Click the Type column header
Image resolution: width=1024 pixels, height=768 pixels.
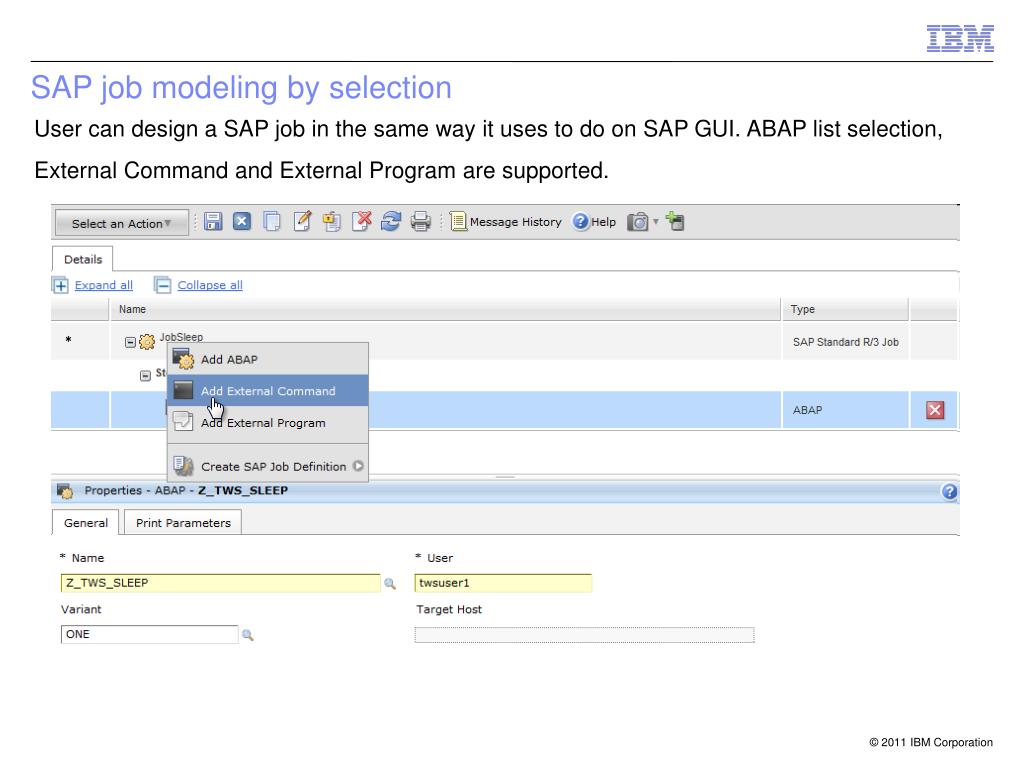click(844, 310)
